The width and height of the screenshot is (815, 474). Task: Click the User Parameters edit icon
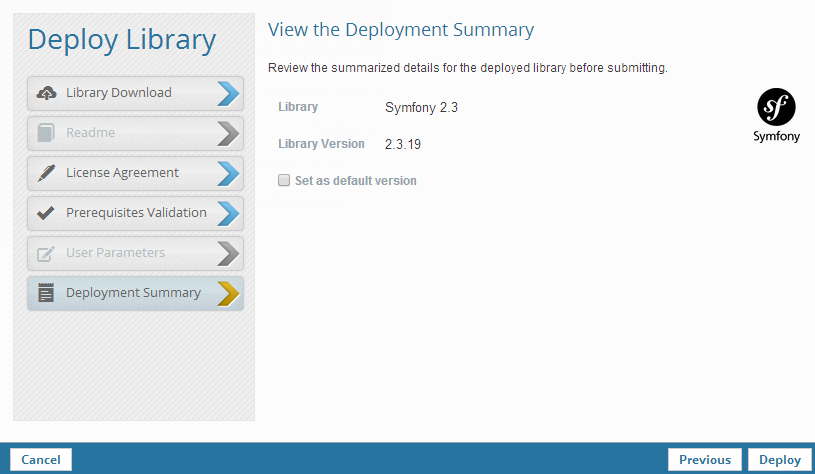(46, 253)
